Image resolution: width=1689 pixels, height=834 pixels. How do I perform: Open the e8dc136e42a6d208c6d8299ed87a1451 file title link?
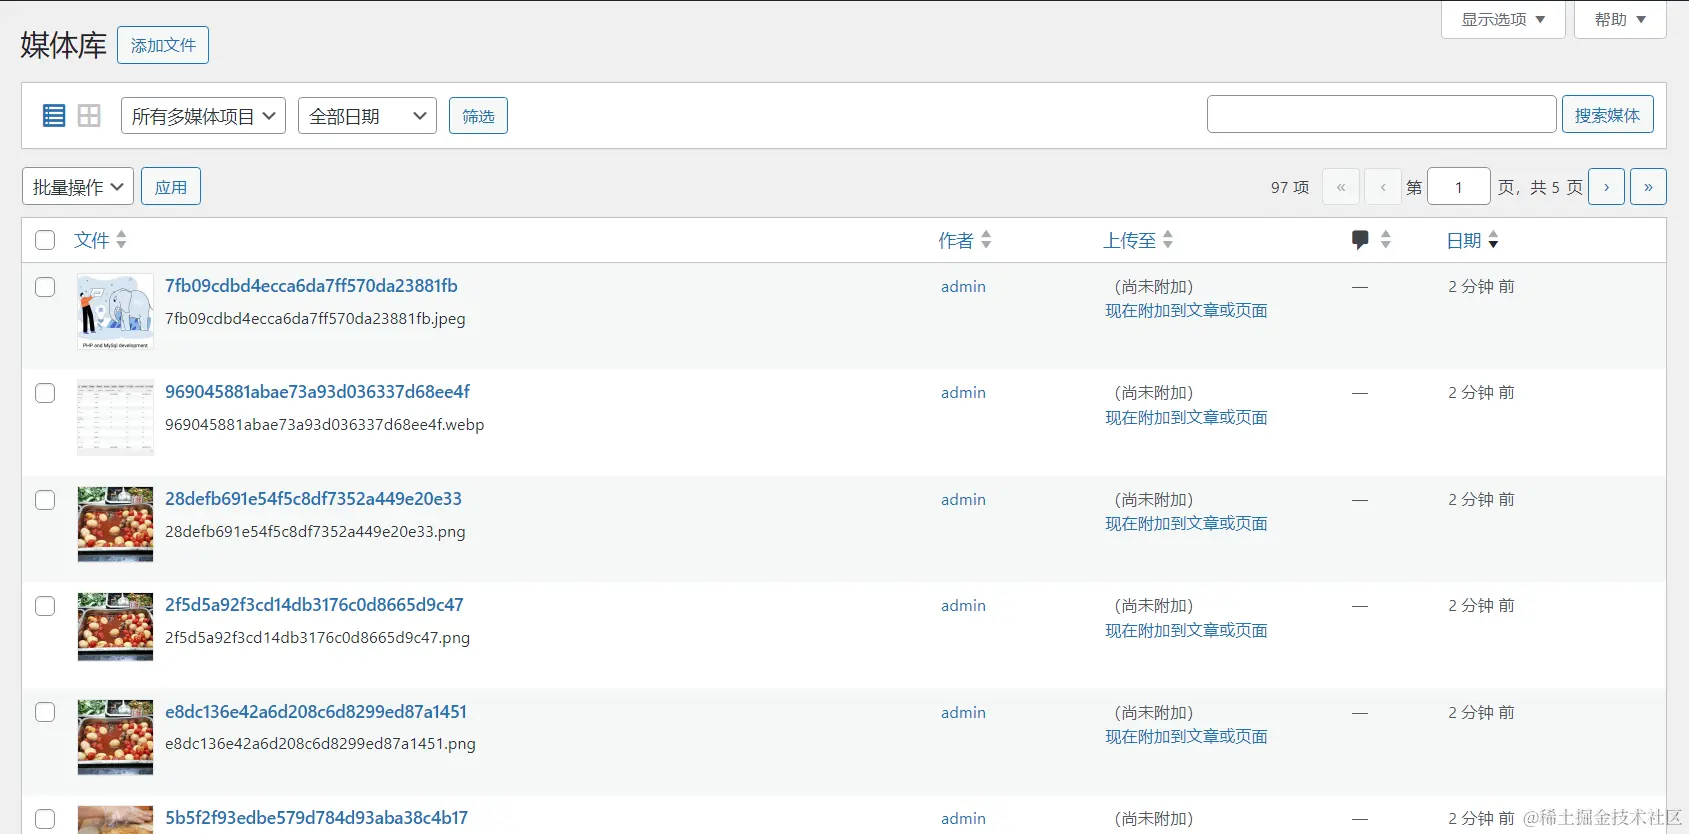(x=316, y=712)
